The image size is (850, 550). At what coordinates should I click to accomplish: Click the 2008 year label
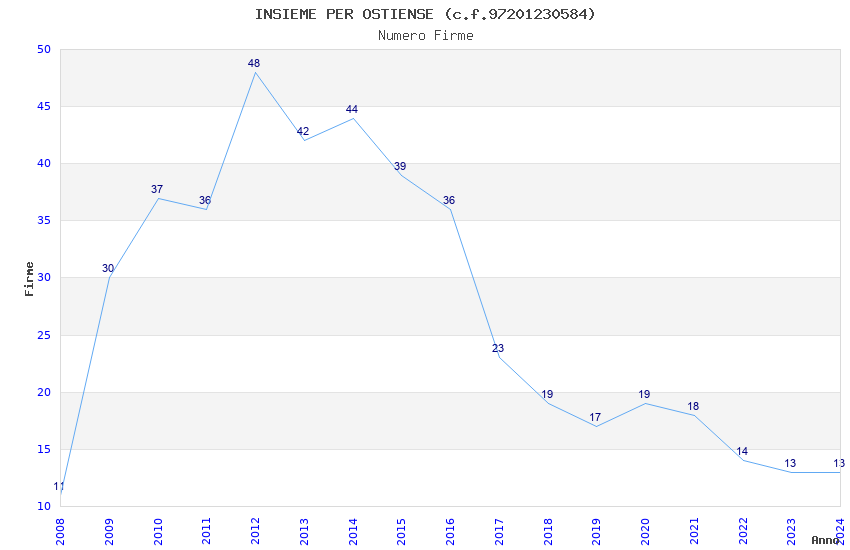pyautogui.click(x=60, y=531)
